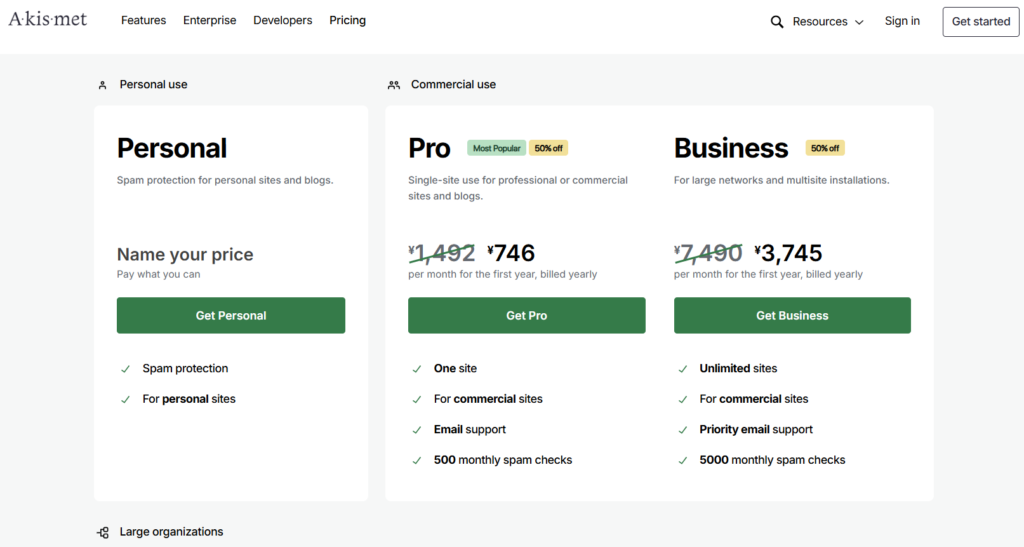Click the checkmark beside 500 monthly spam checks
The height and width of the screenshot is (547, 1024).
click(x=417, y=461)
